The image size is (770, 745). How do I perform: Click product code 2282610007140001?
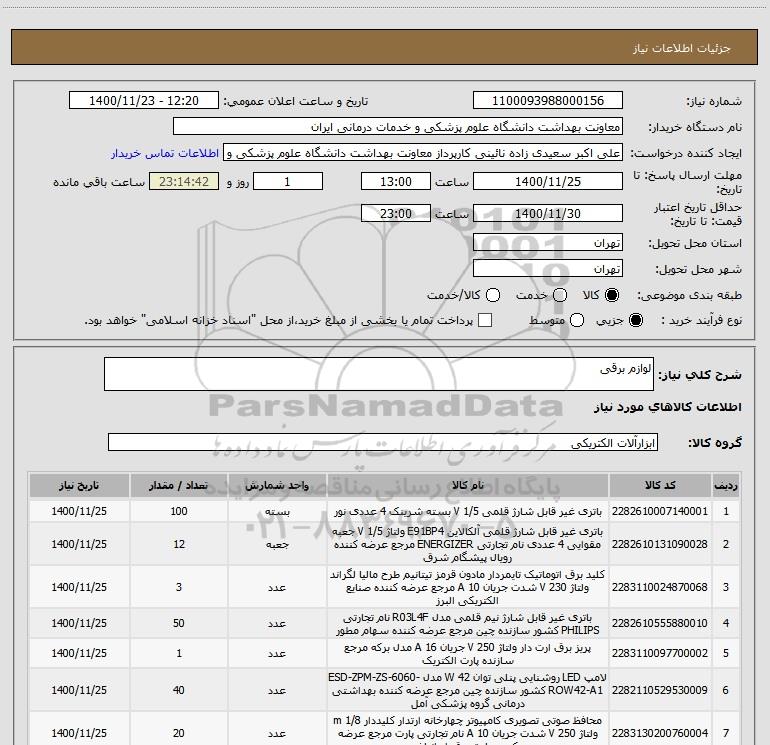coord(660,511)
